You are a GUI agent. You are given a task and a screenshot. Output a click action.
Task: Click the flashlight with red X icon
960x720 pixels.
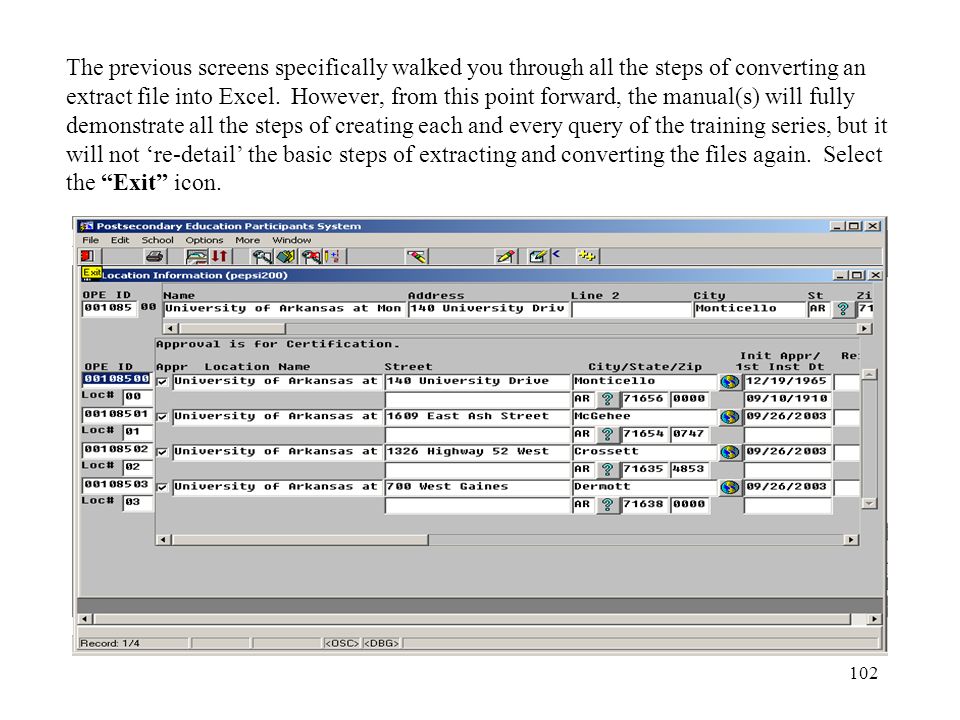pos(311,256)
